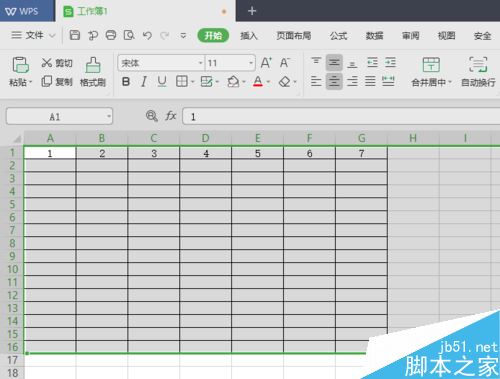Switch to the 公式 tab

(x=338, y=35)
